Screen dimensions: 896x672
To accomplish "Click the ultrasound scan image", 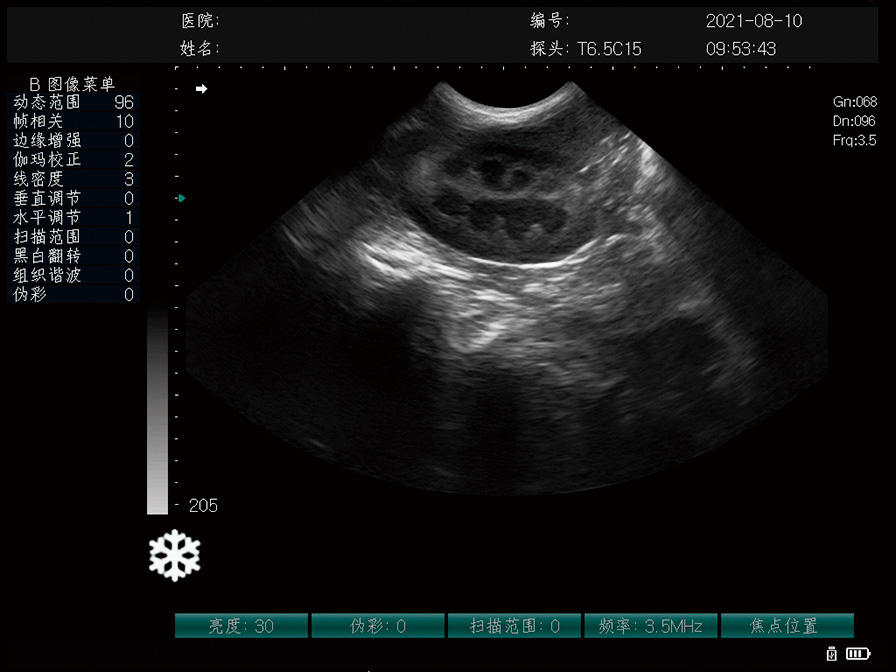I will (x=507, y=286).
